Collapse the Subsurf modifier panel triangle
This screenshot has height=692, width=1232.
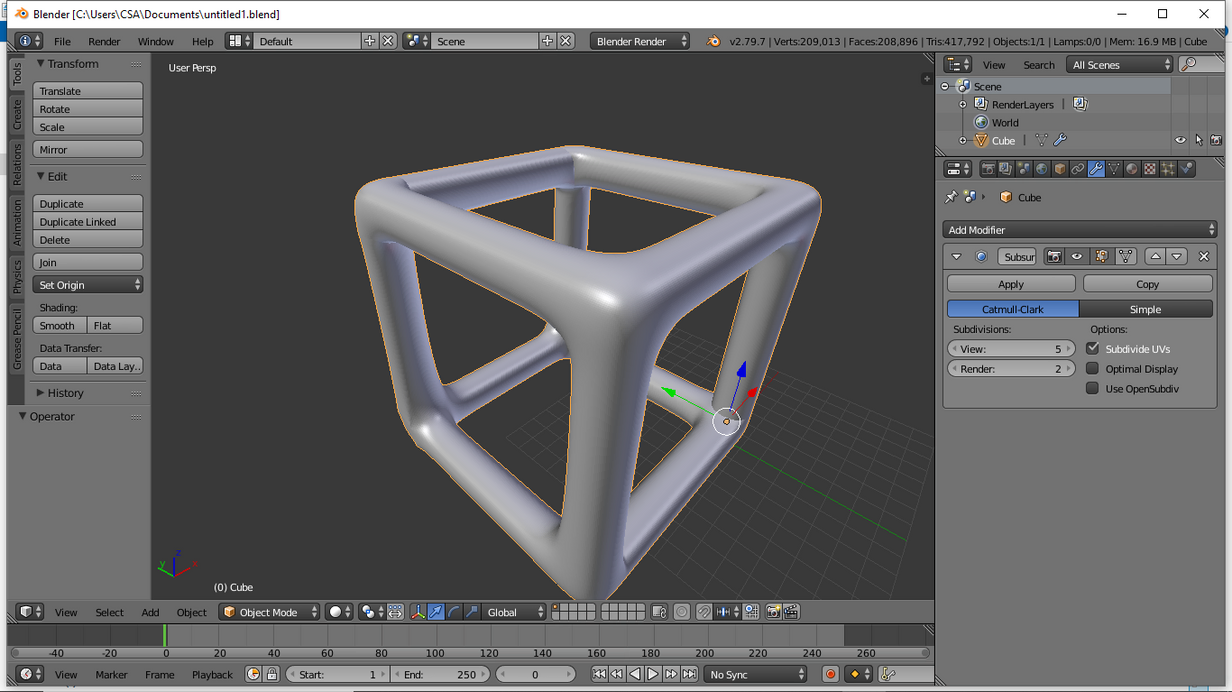click(957, 257)
